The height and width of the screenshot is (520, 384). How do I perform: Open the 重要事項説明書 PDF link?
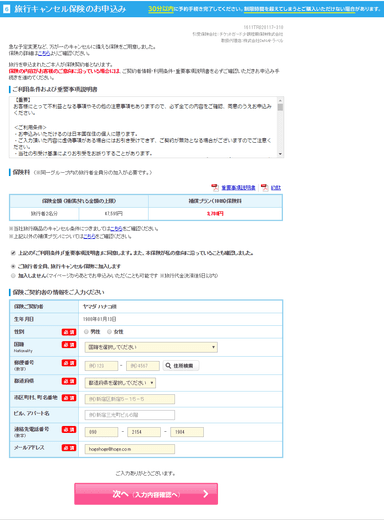coord(238,188)
